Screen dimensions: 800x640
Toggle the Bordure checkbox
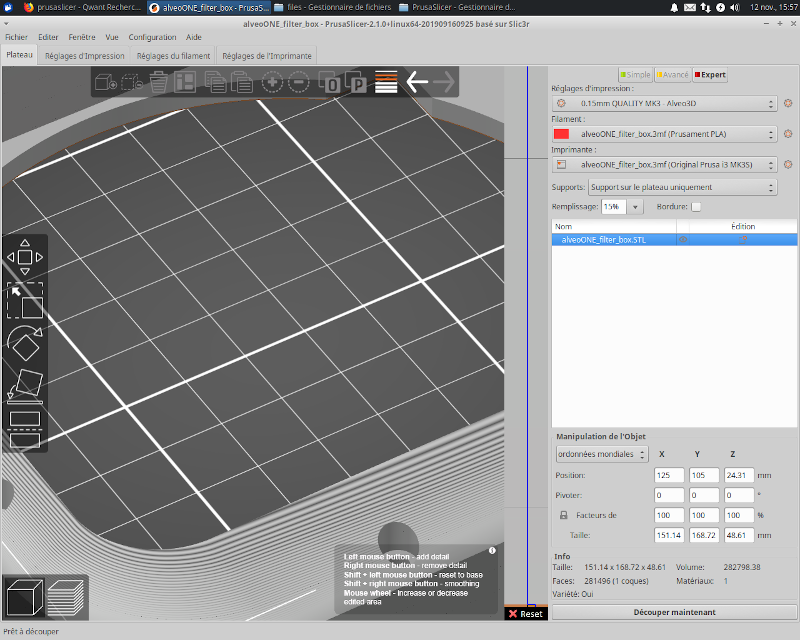click(x=696, y=206)
